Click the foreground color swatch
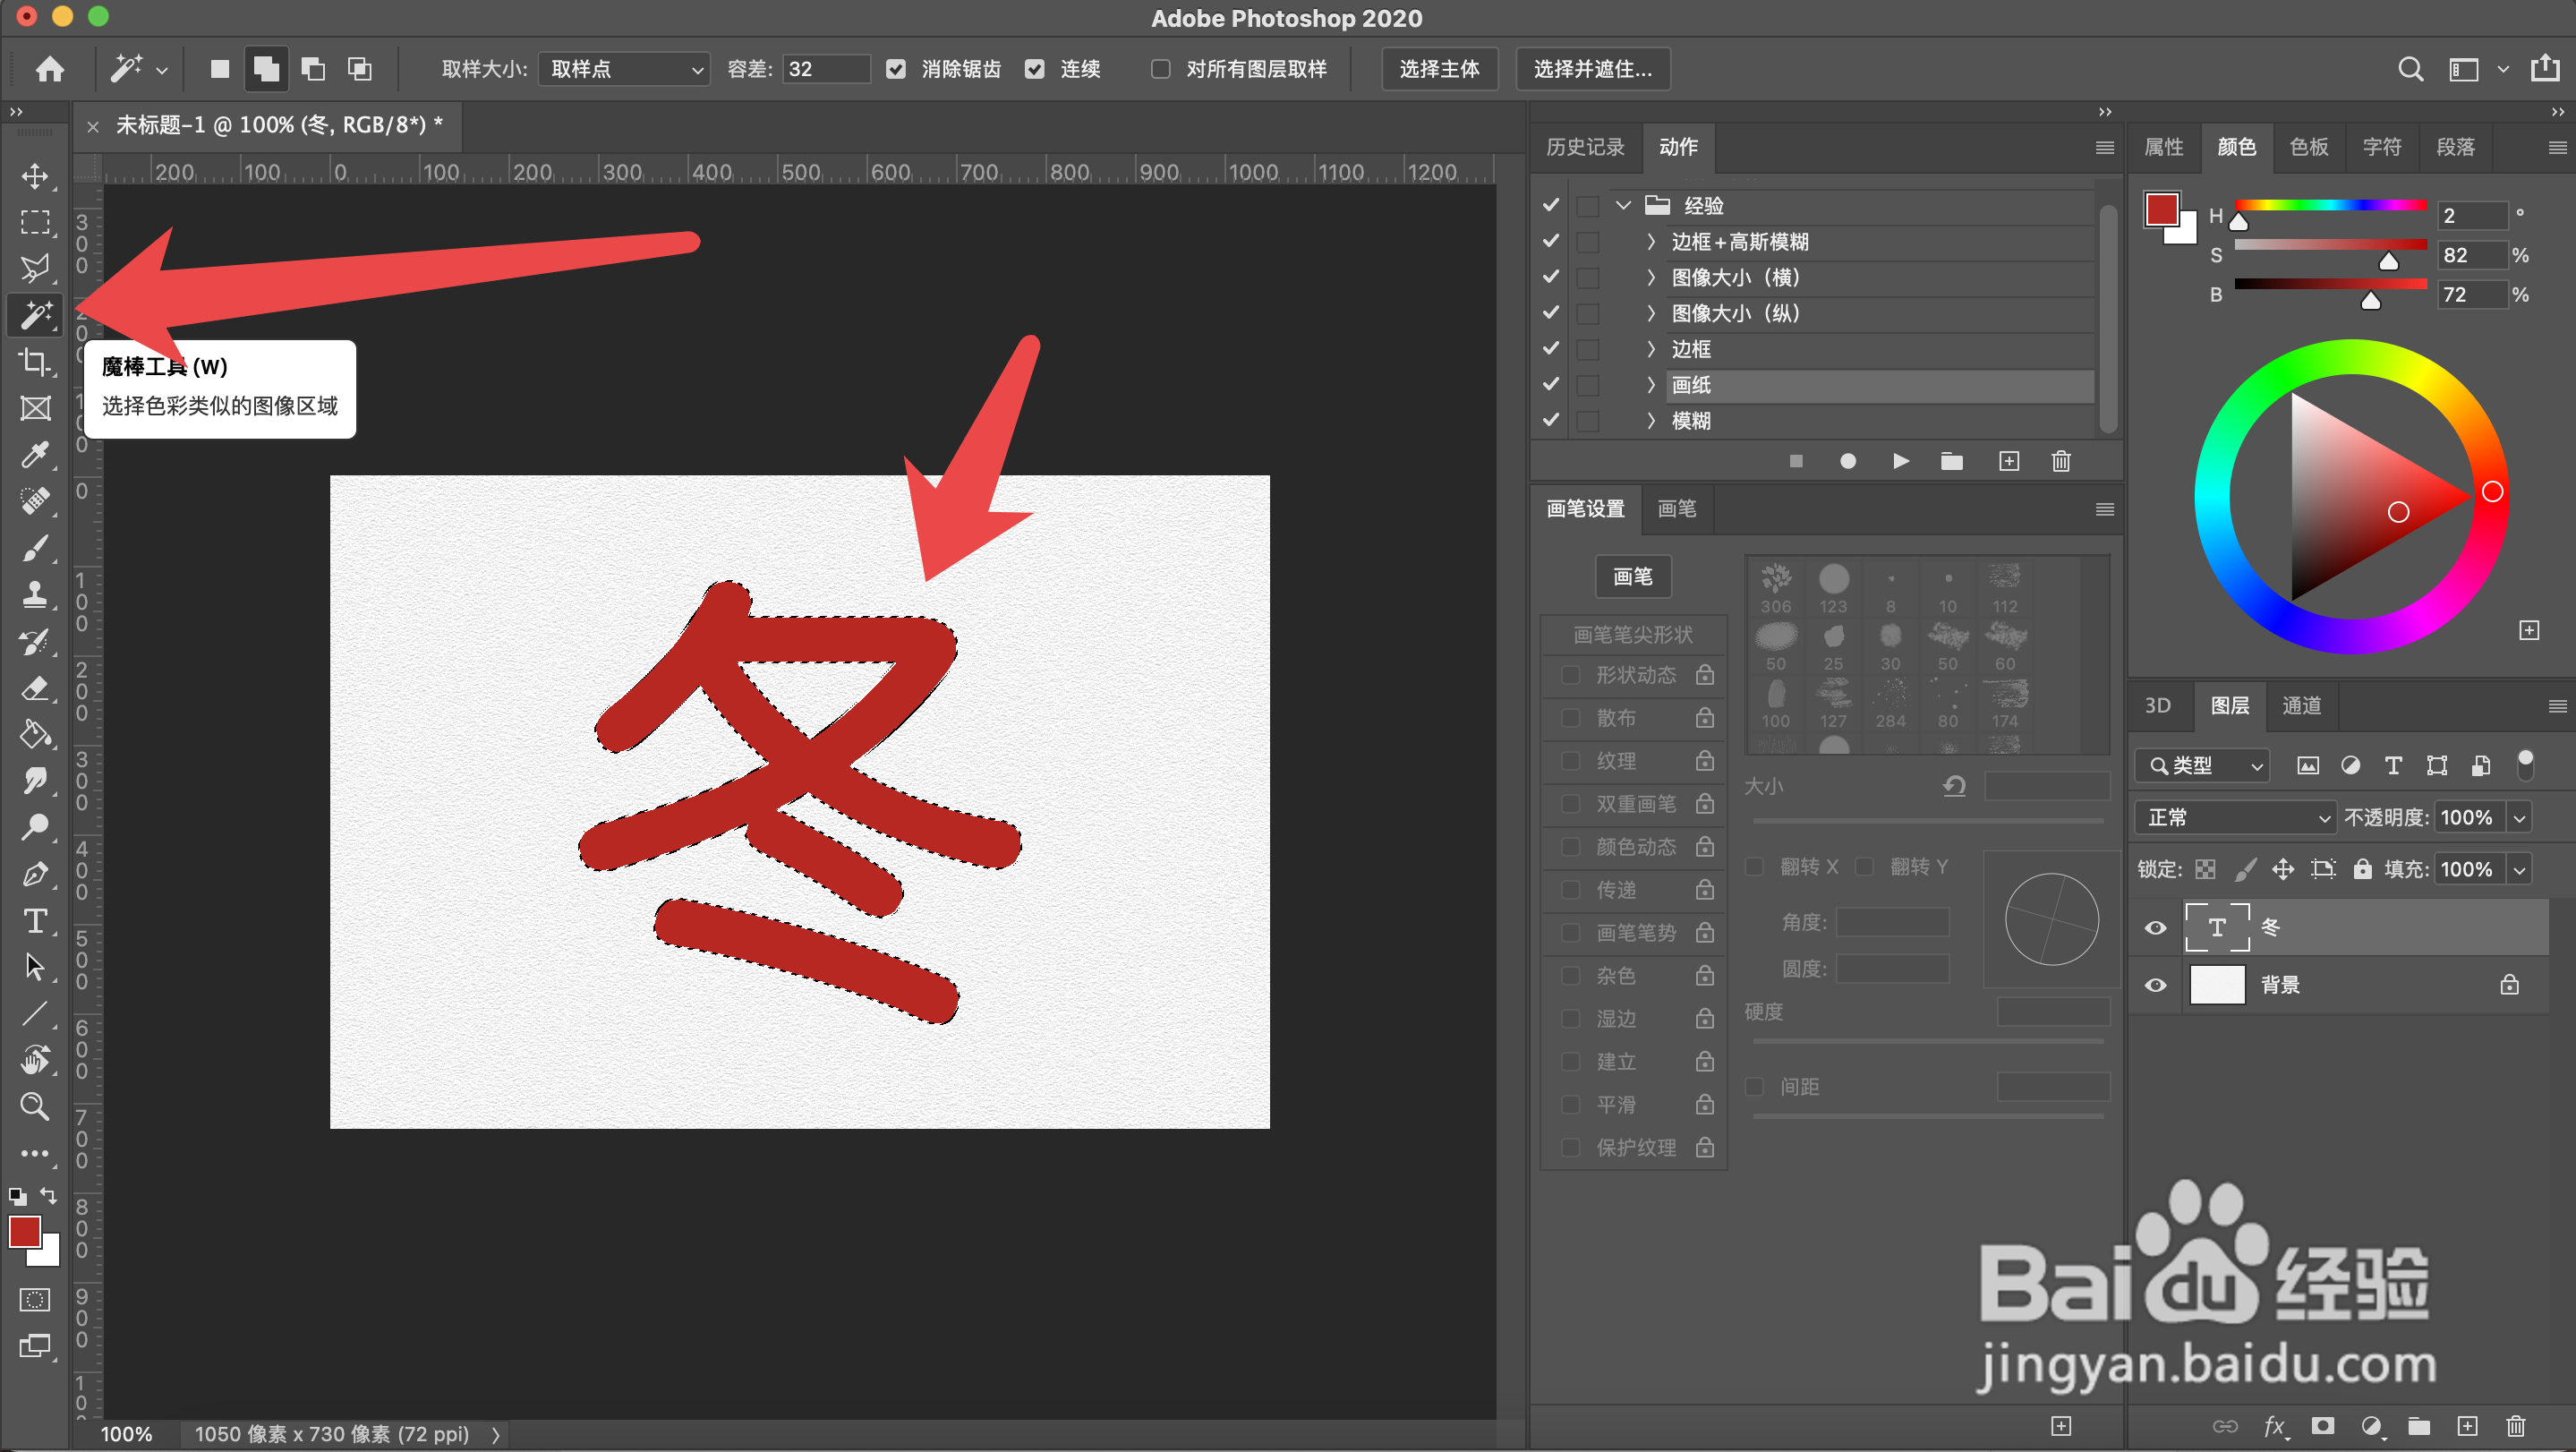The height and width of the screenshot is (1452, 2576). click(x=25, y=1233)
